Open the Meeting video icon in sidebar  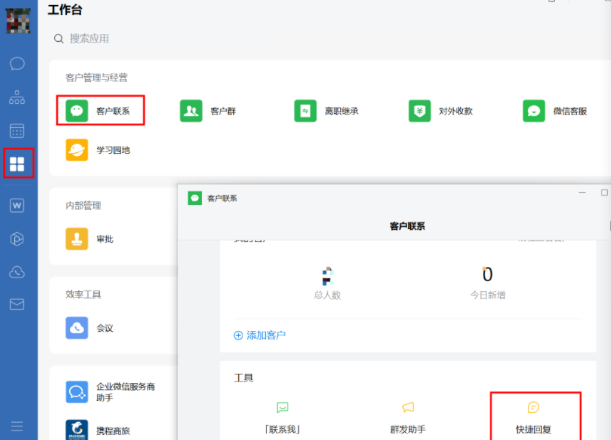(x=17, y=238)
